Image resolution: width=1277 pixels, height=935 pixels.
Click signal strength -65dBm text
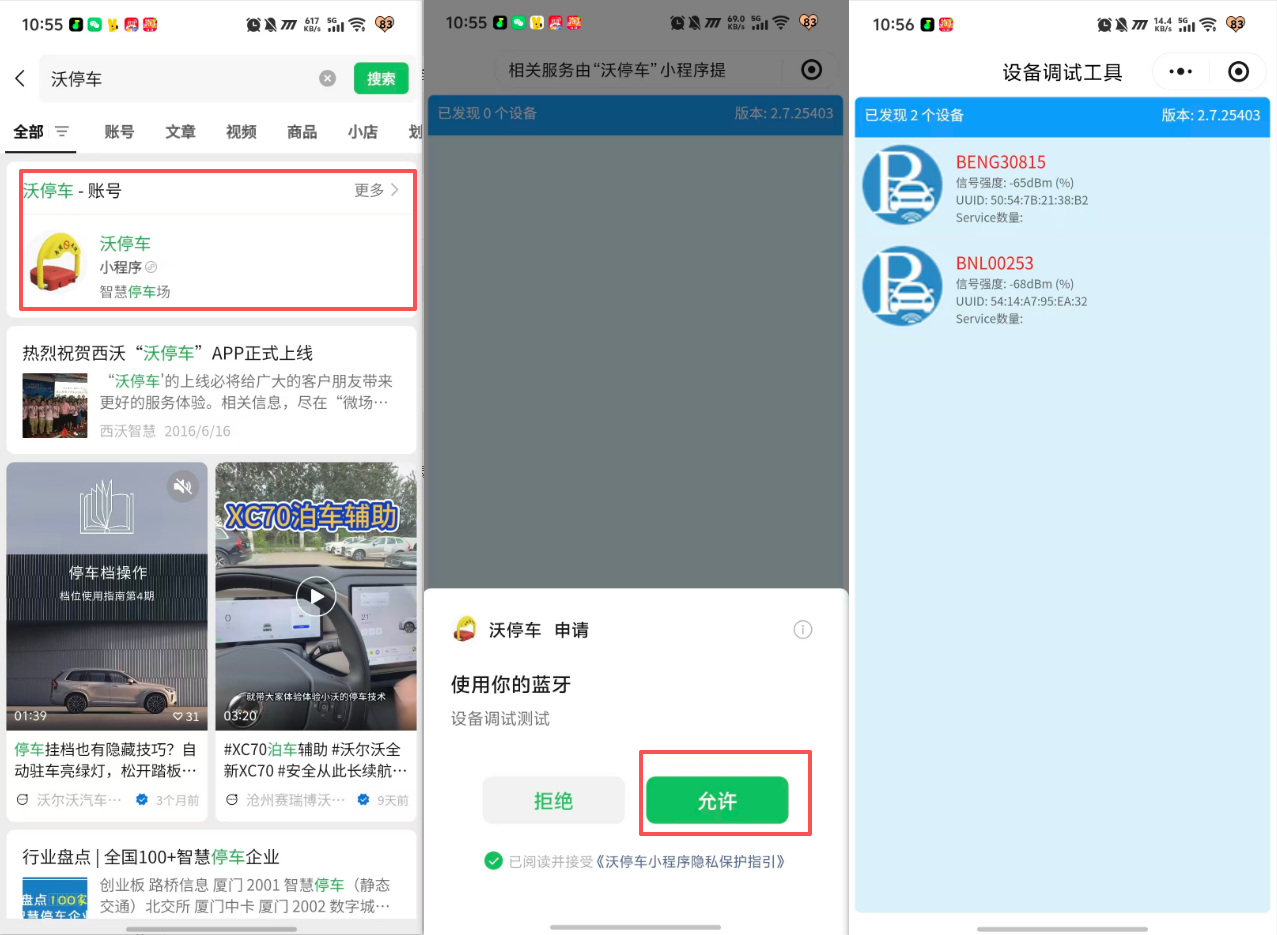[x=1014, y=183]
